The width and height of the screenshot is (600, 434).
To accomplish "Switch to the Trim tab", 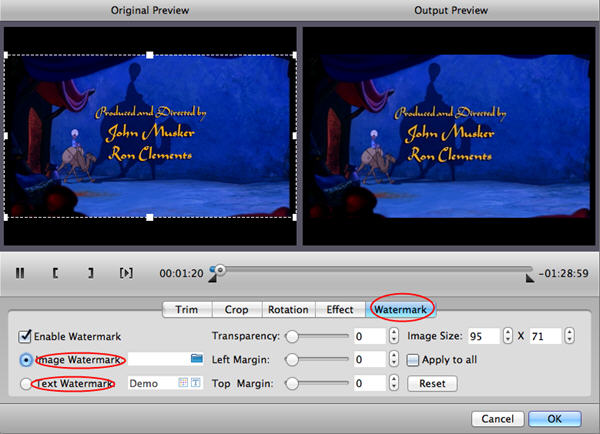I will (187, 309).
